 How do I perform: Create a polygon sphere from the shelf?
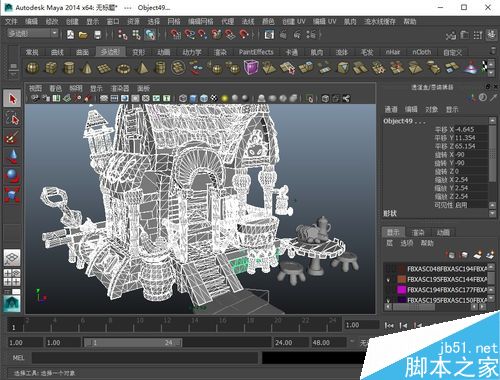click(x=32, y=68)
